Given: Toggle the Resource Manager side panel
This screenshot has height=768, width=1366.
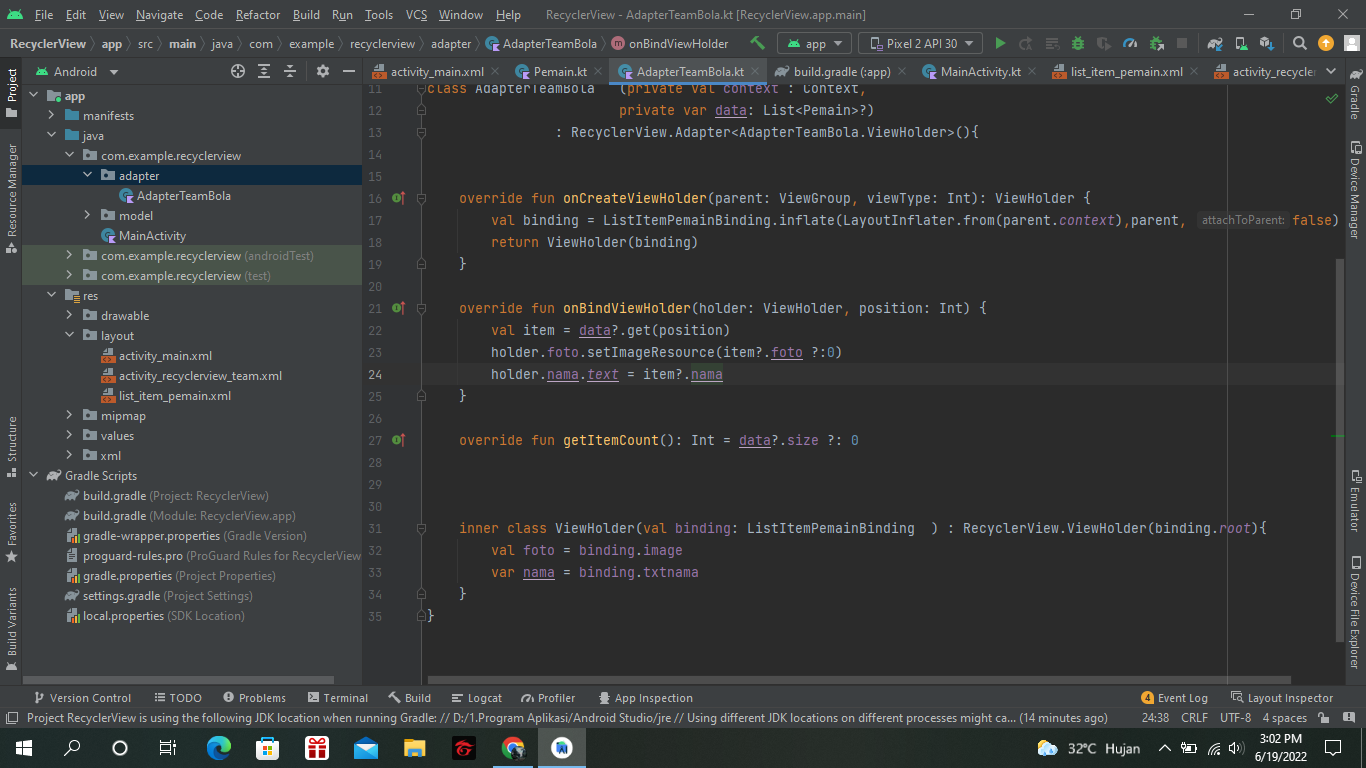Looking at the screenshot, I should pyautogui.click(x=12, y=197).
